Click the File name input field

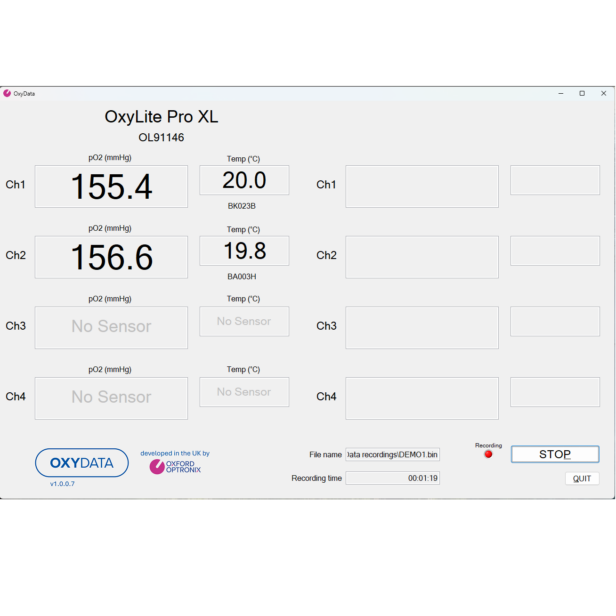392,454
